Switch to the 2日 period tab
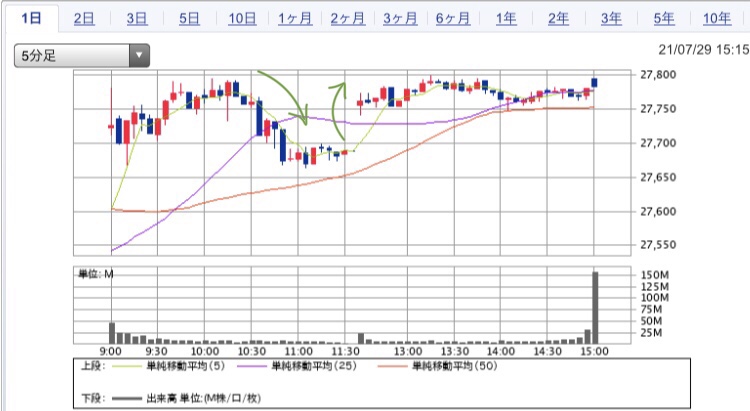 click(84, 19)
